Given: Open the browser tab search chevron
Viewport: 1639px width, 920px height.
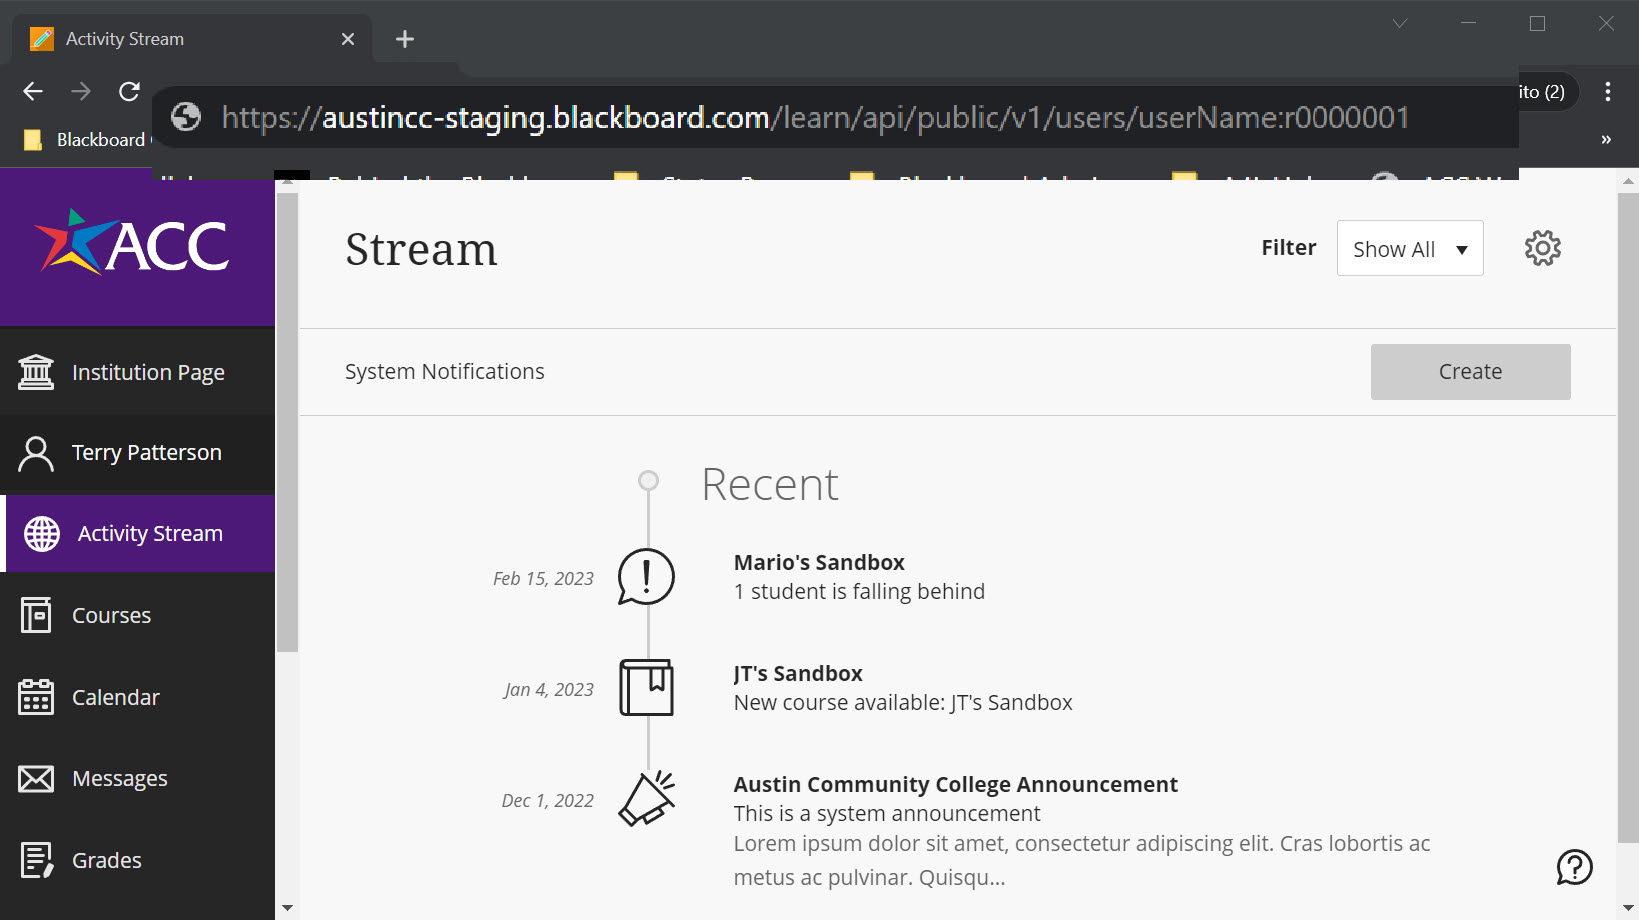Looking at the screenshot, I should pos(1399,22).
